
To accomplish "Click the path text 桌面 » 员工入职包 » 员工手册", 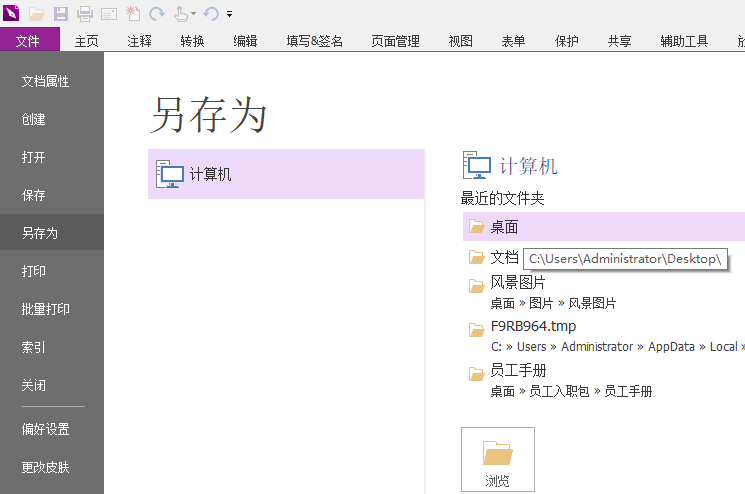I will tap(572, 391).
